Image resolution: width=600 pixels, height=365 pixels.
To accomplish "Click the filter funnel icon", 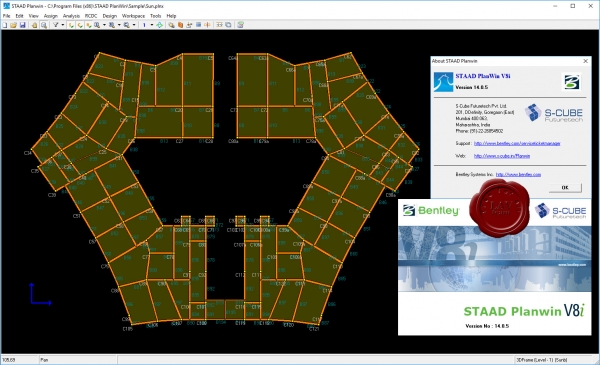I will [x=55, y=25].
